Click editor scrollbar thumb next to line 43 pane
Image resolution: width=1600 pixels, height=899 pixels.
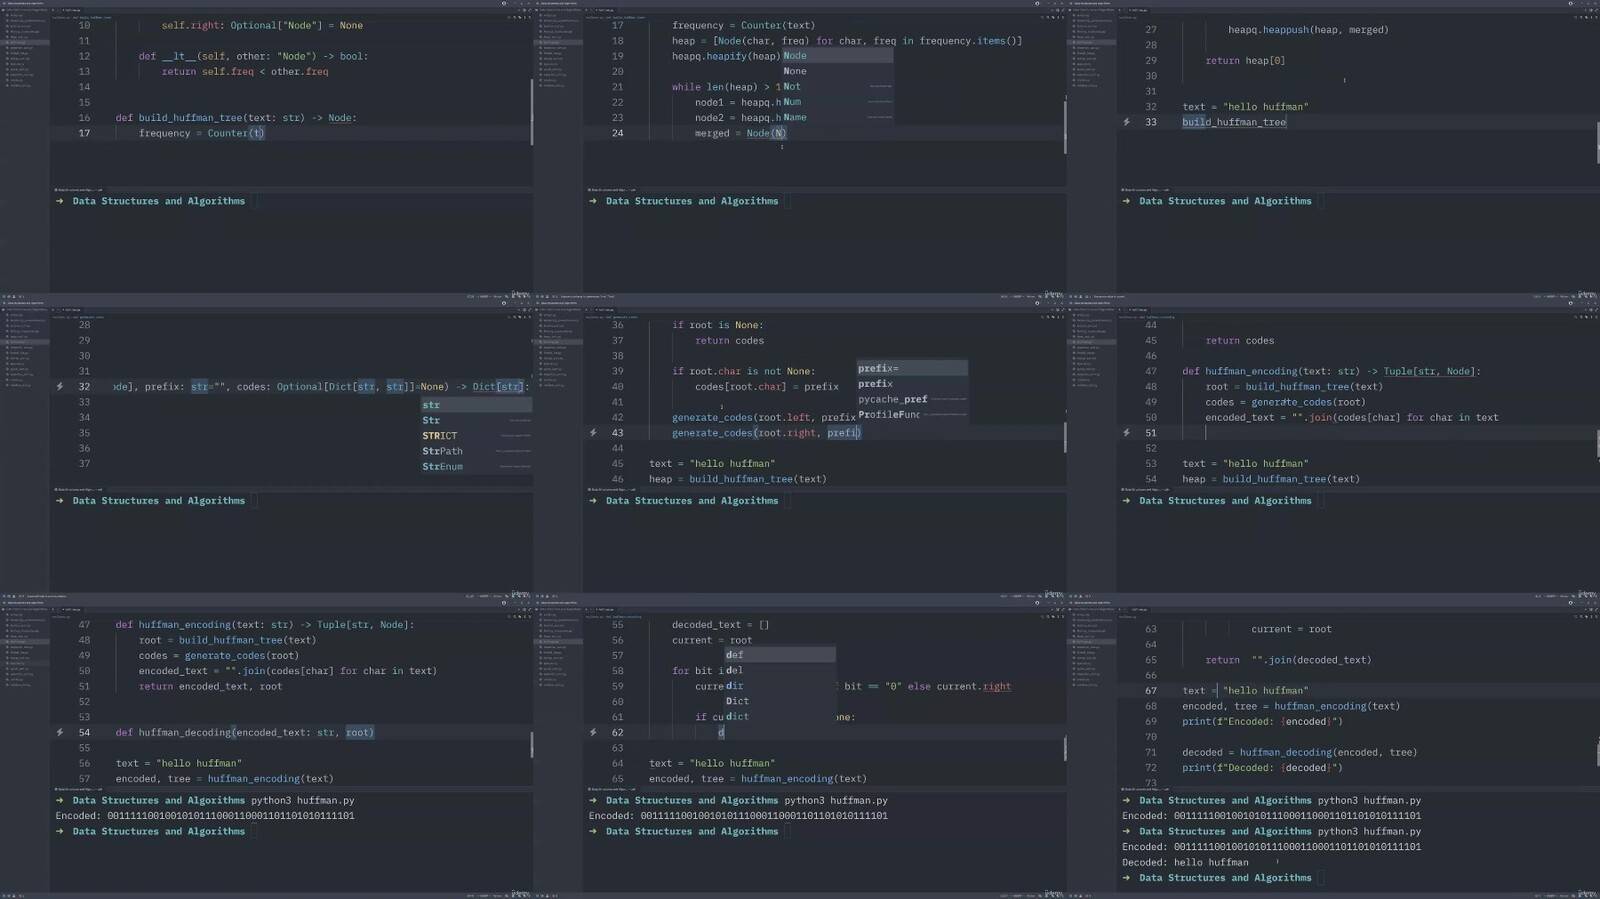(1064, 437)
